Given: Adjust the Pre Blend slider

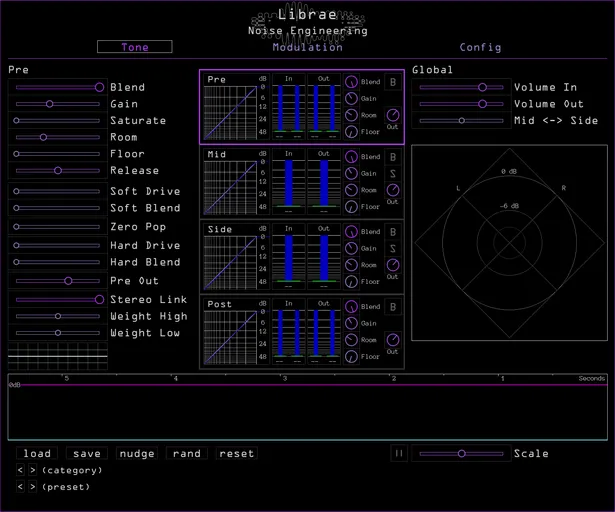Looking at the screenshot, I should point(58,87).
